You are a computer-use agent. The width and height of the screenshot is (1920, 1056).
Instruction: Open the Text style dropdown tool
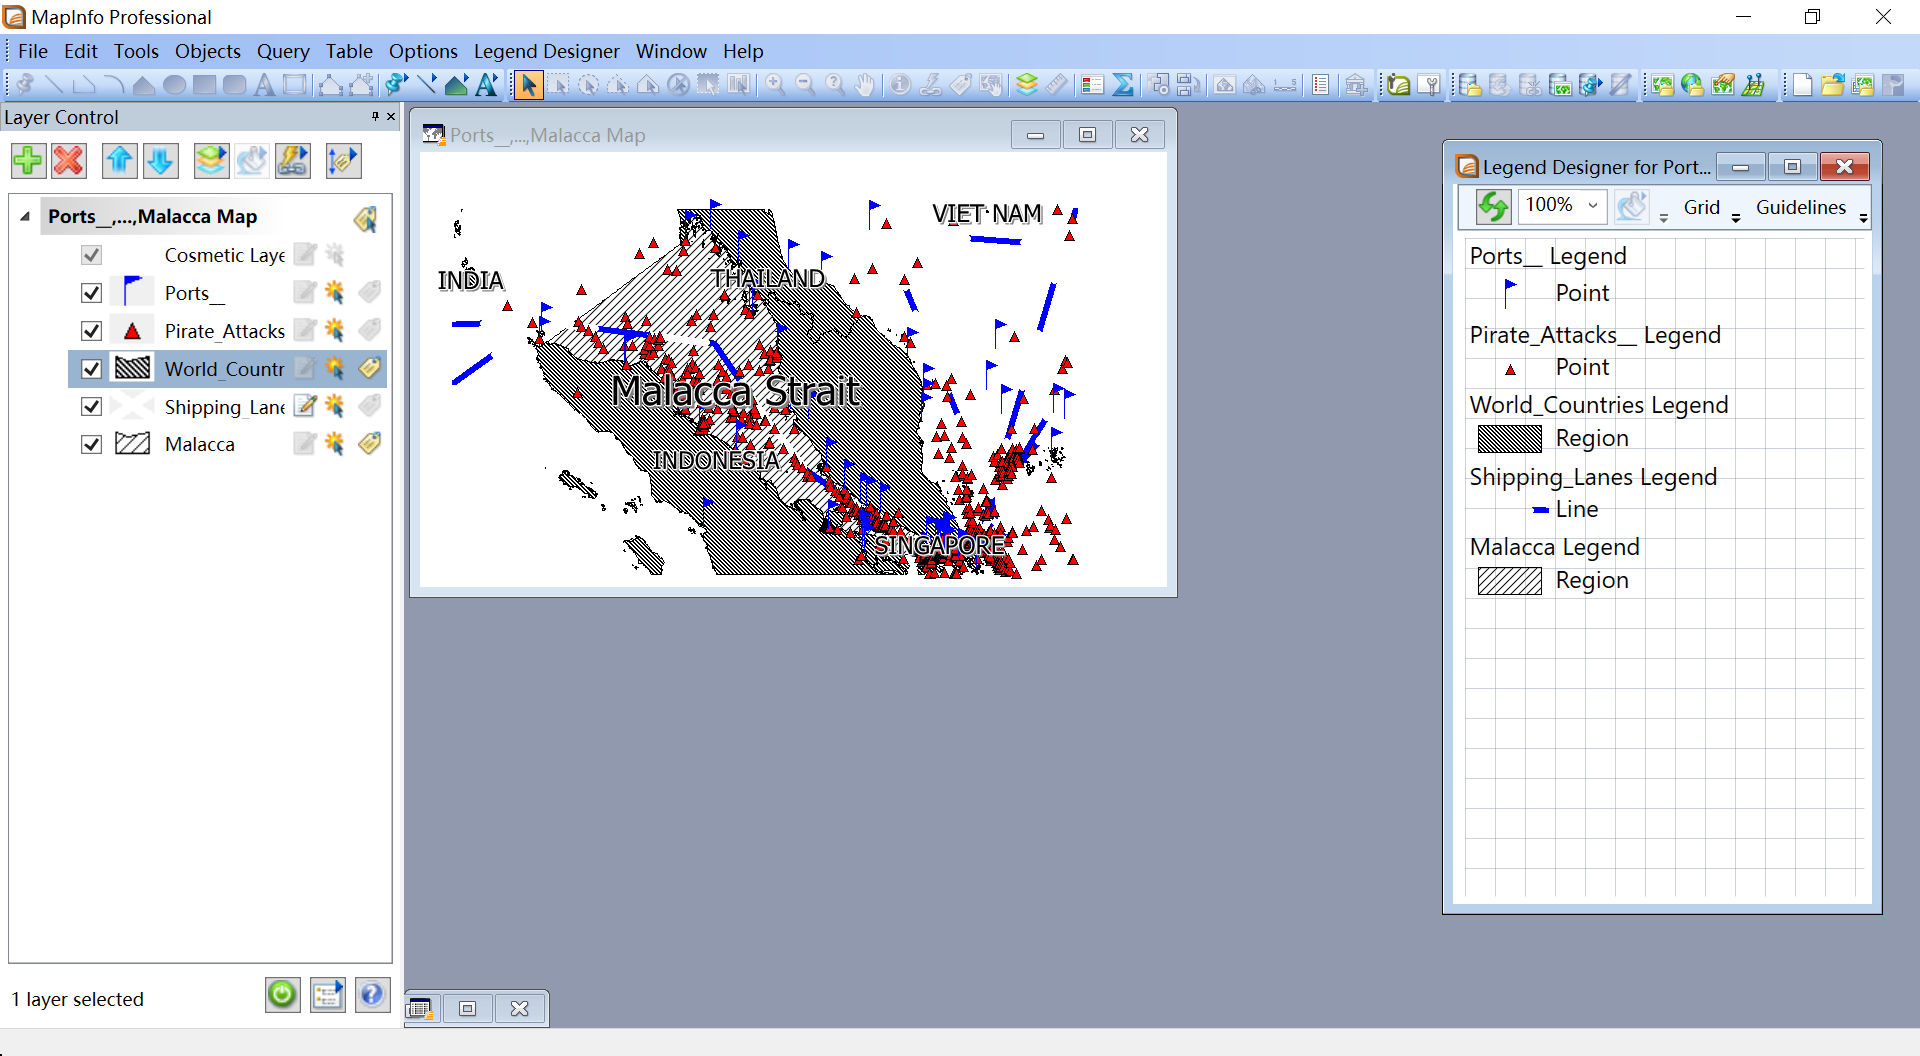tap(486, 85)
